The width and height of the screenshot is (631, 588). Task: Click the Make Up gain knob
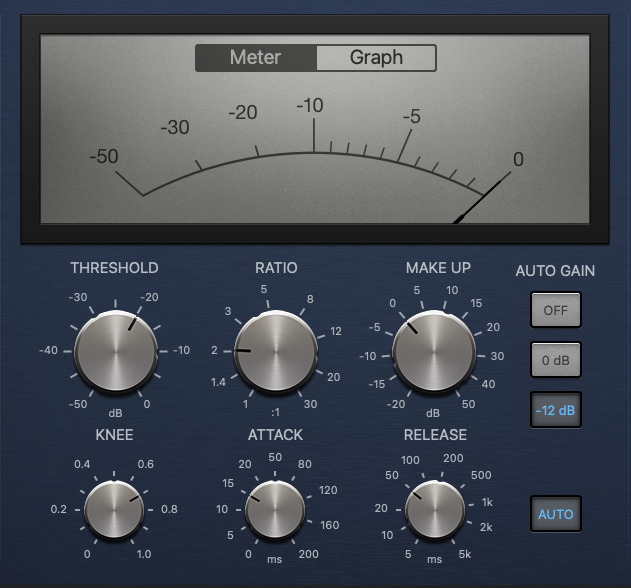pos(433,351)
